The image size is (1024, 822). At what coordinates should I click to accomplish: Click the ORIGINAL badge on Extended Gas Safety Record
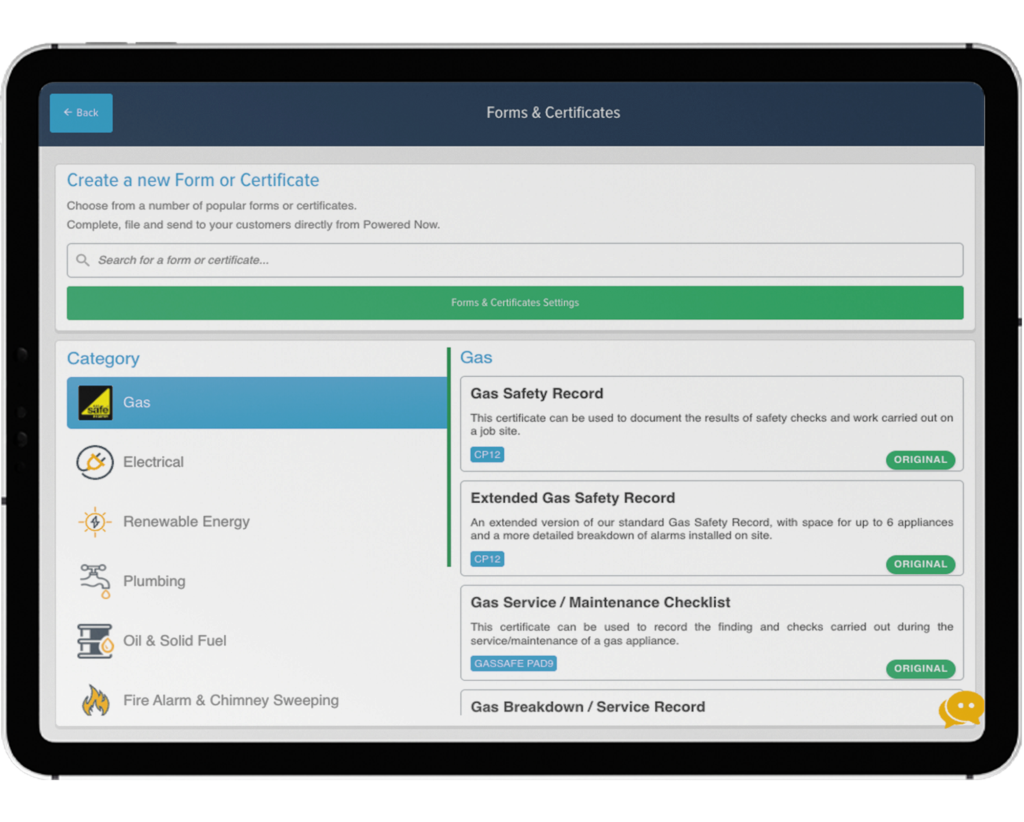coord(920,564)
